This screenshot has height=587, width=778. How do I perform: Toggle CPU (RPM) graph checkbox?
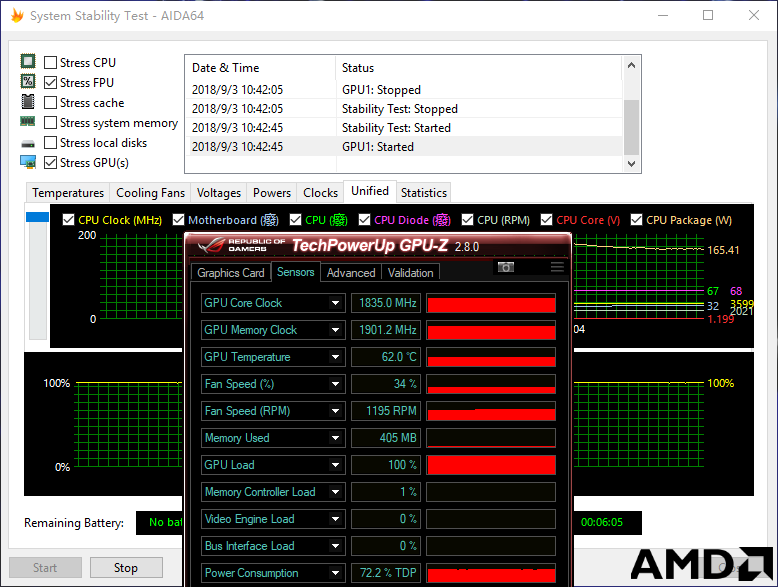(467, 220)
